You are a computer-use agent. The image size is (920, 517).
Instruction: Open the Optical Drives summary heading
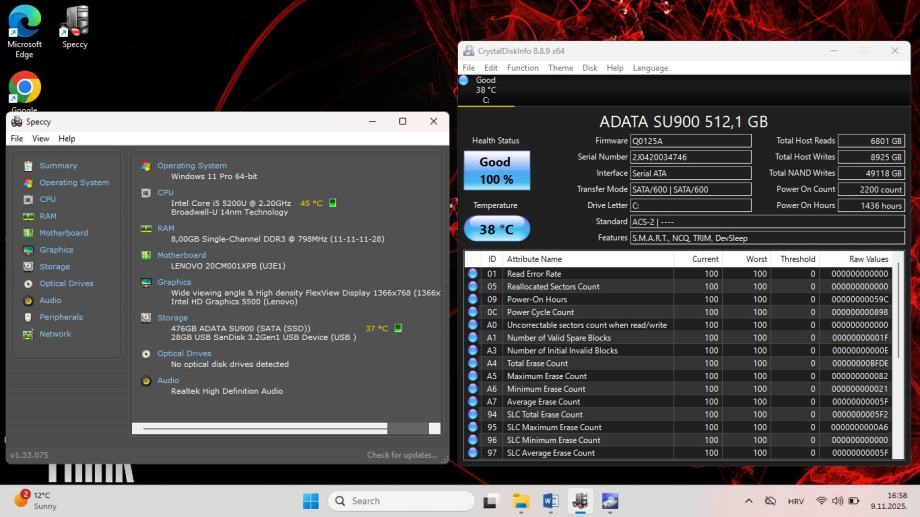click(x=184, y=353)
